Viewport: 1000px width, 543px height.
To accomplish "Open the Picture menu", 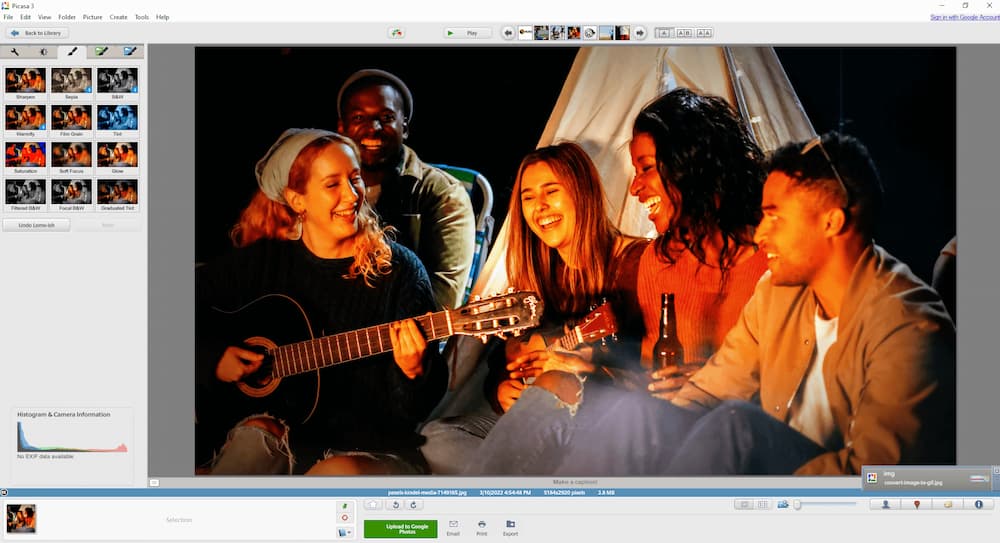I will click(x=92, y=17).
